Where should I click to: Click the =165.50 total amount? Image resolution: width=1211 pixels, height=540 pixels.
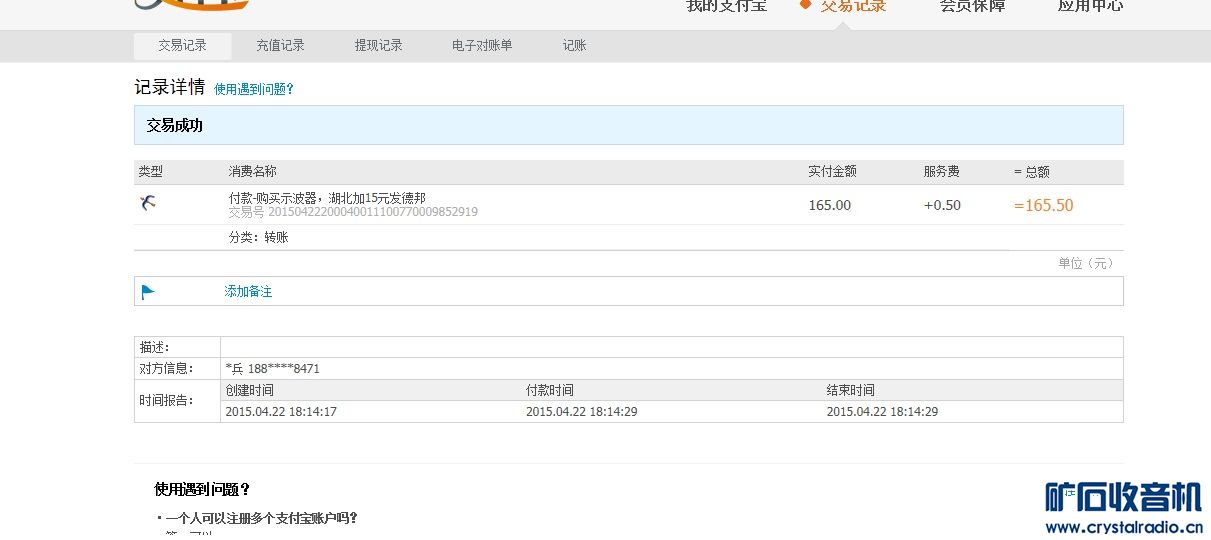[1043, 206]
